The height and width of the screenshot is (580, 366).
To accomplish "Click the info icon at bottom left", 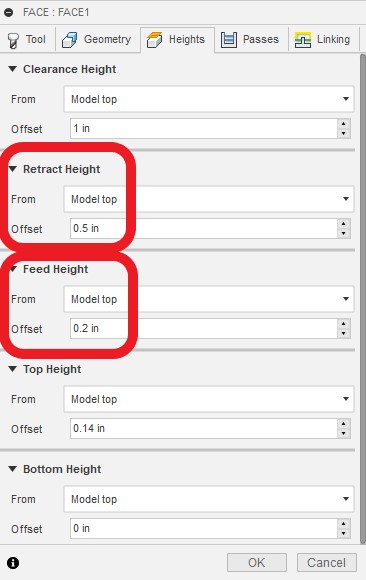I will tap(13, 563).
